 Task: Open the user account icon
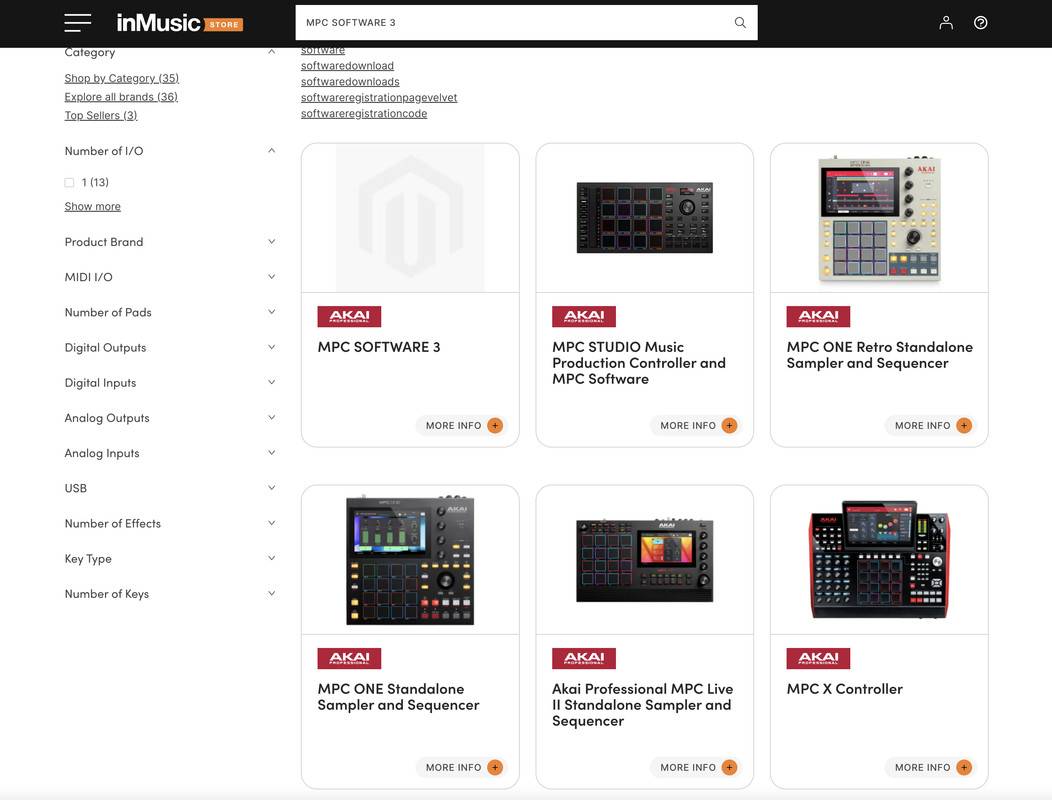[946, 23]
